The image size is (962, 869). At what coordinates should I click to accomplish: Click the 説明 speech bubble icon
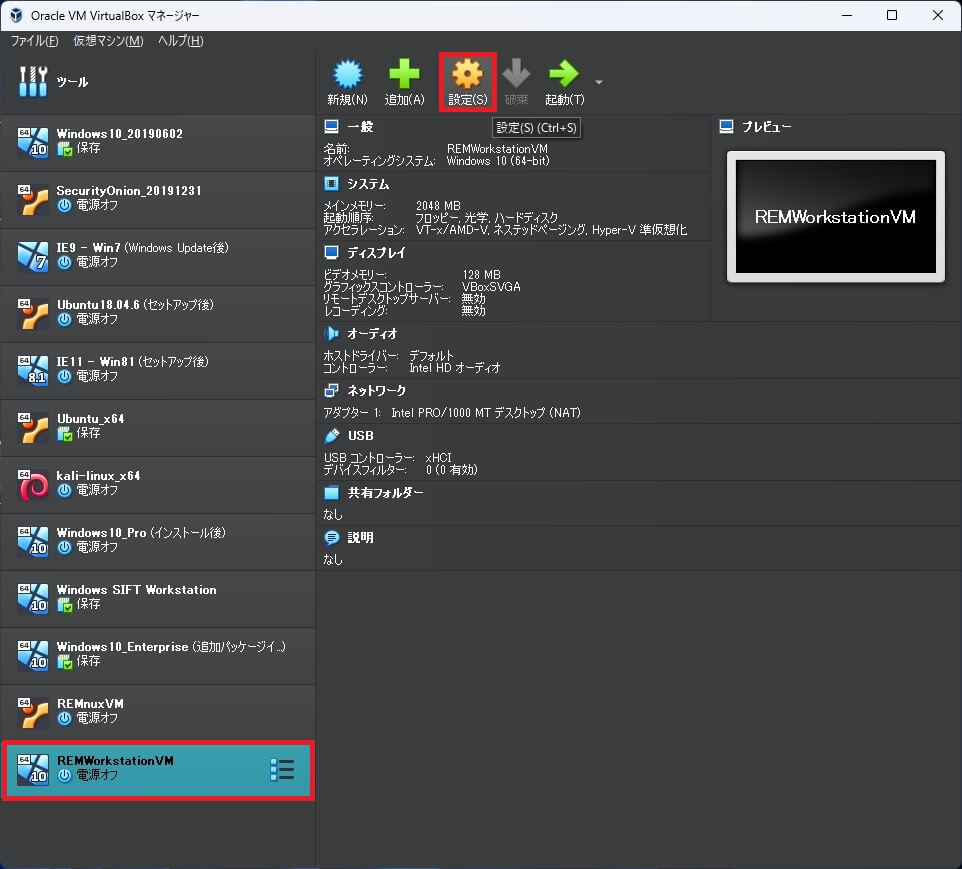[331, 538]
